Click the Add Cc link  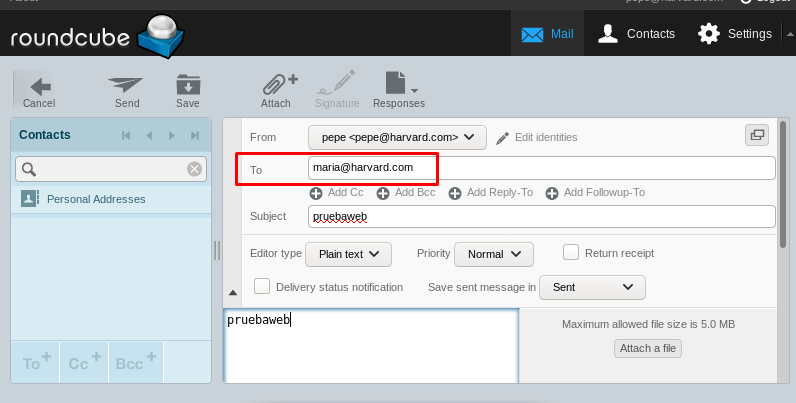point(337,192)
